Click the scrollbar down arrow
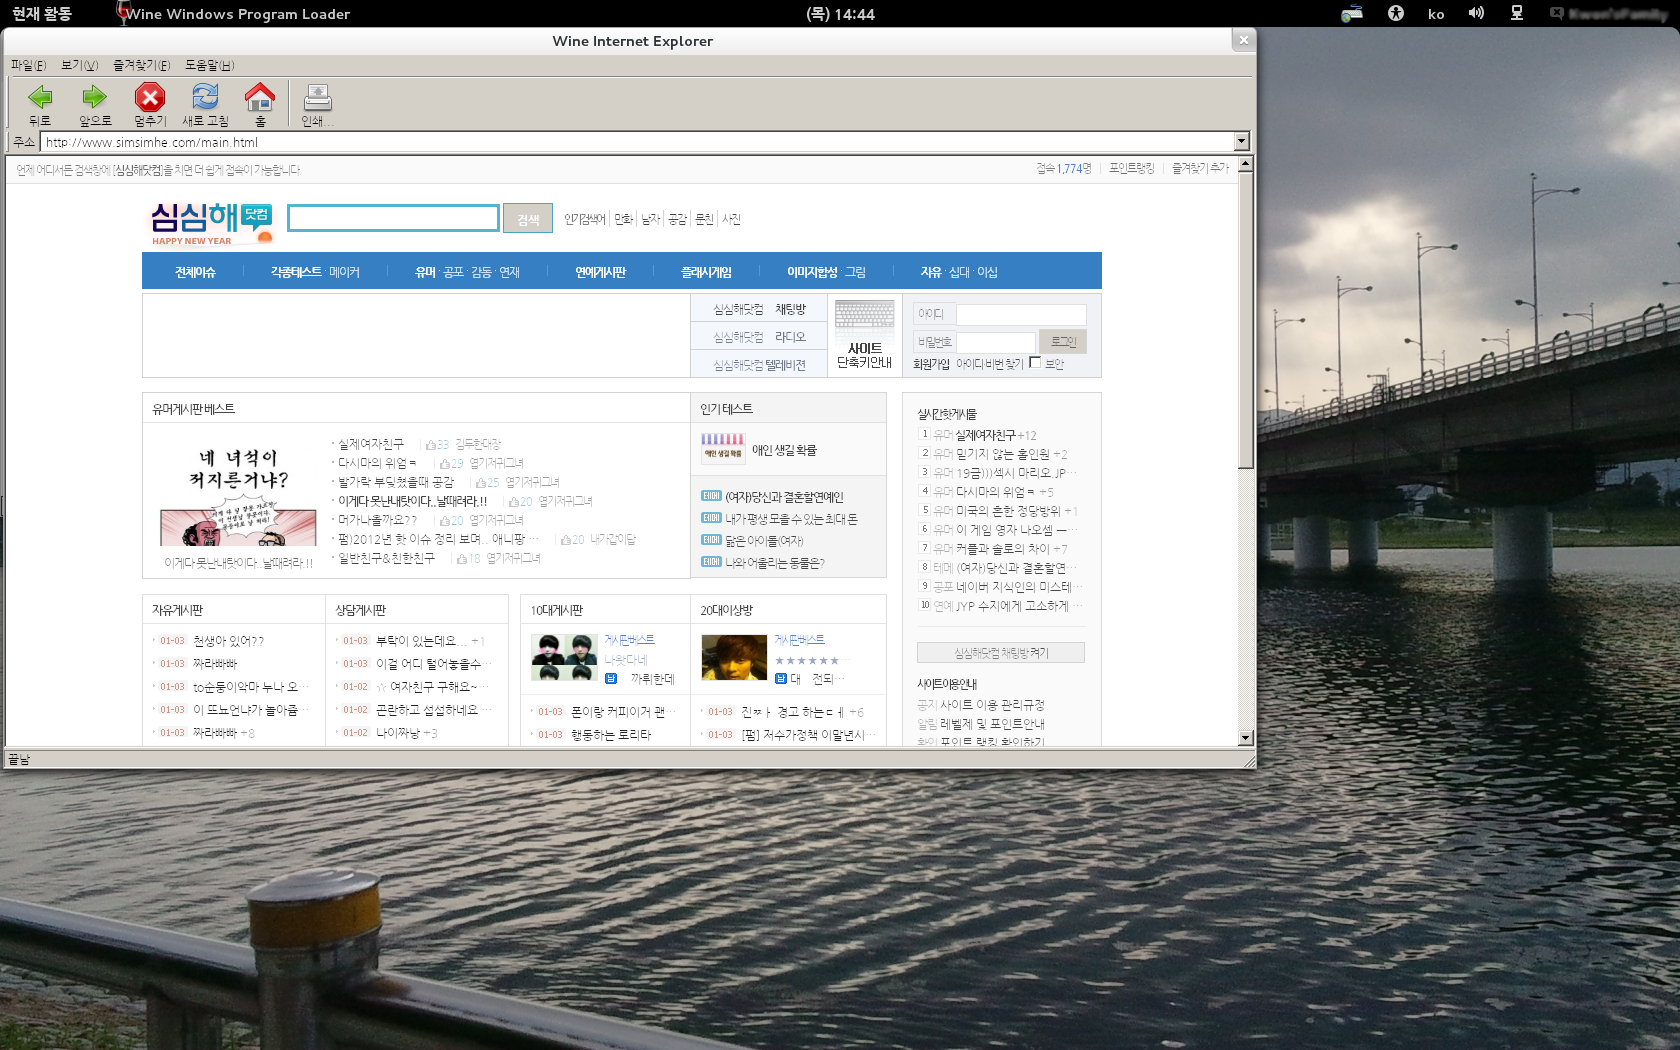The width and height of the screenshot is (1680, 1050). click(x=1245, y=738)
